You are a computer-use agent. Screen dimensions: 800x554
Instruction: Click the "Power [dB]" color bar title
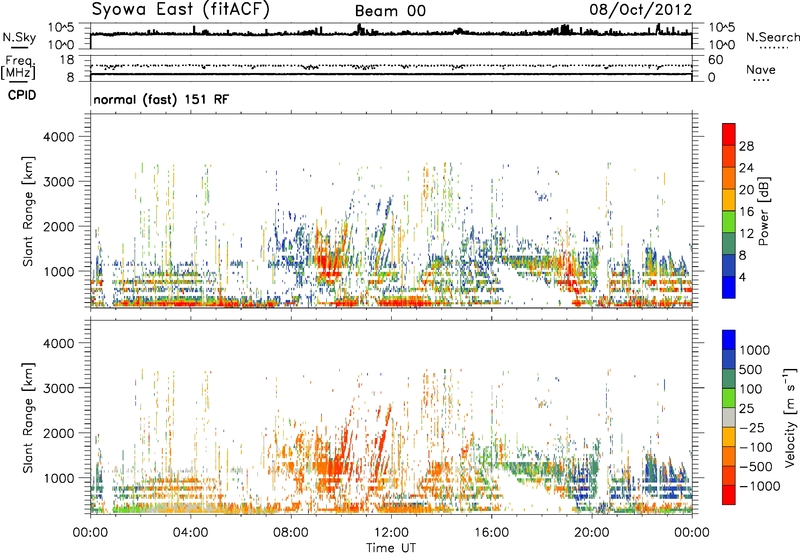(764, 211)
